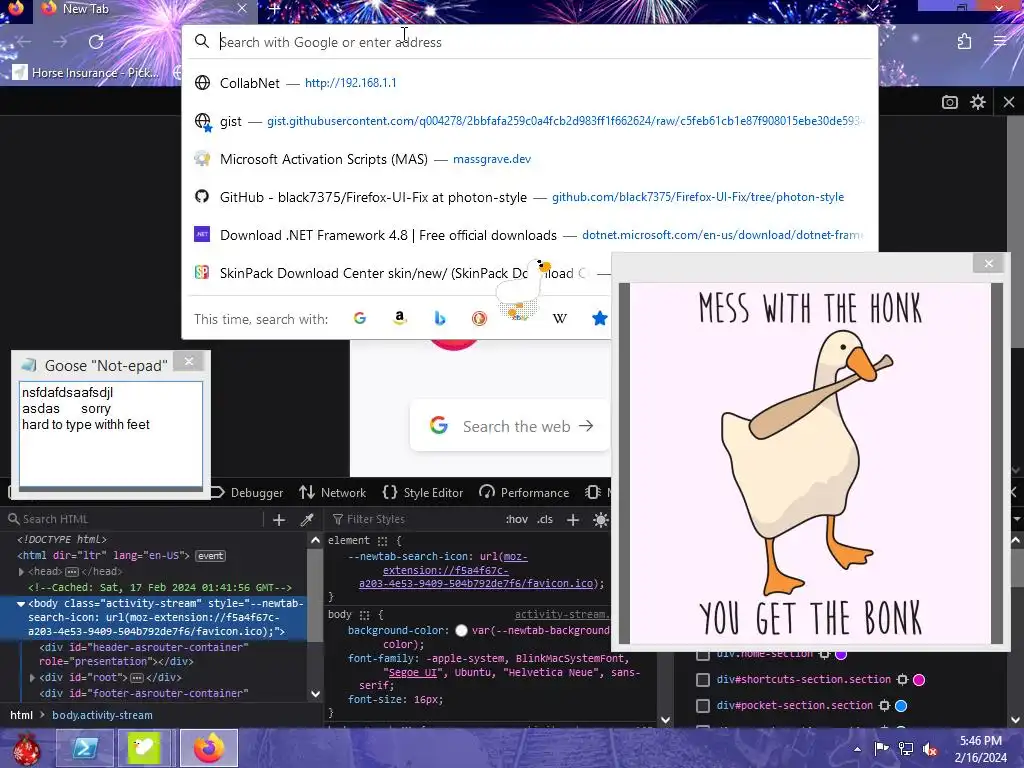Open the Performance tab
The height and width of the screenshot is (768, 1024).
[524, 492]
